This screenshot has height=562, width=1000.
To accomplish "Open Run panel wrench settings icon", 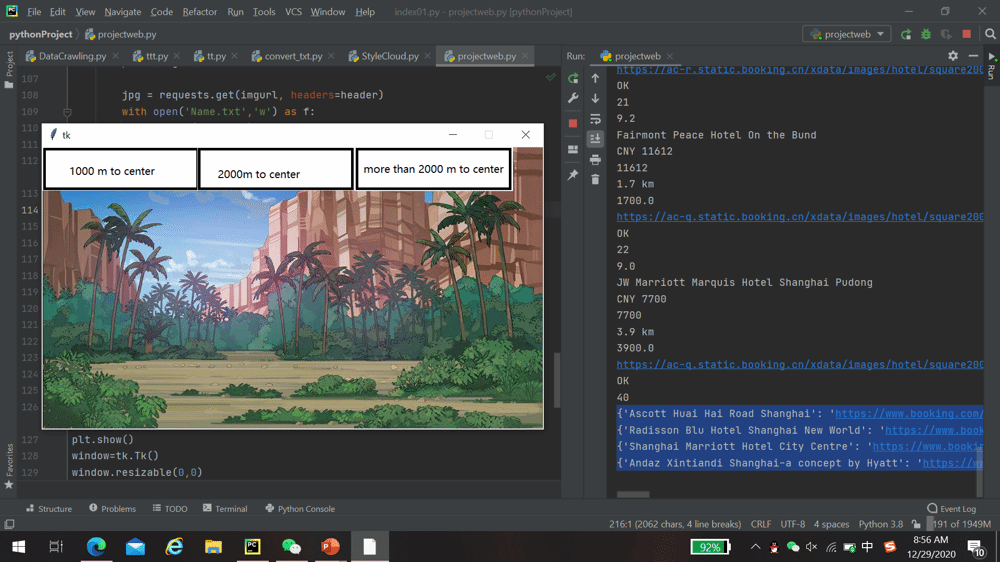I will (573, 98).
